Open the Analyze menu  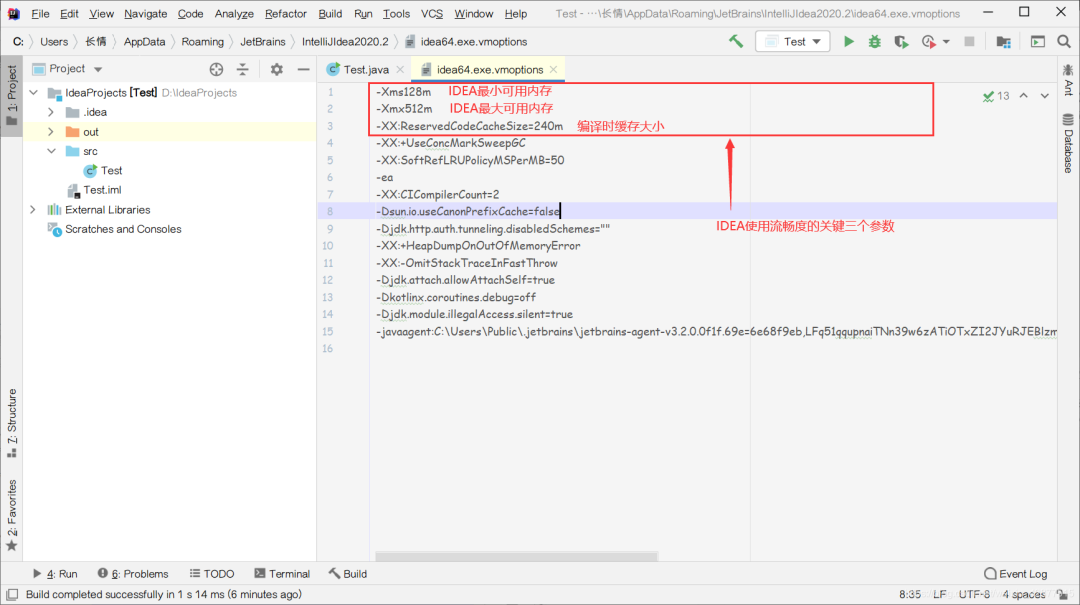[234, 14]
